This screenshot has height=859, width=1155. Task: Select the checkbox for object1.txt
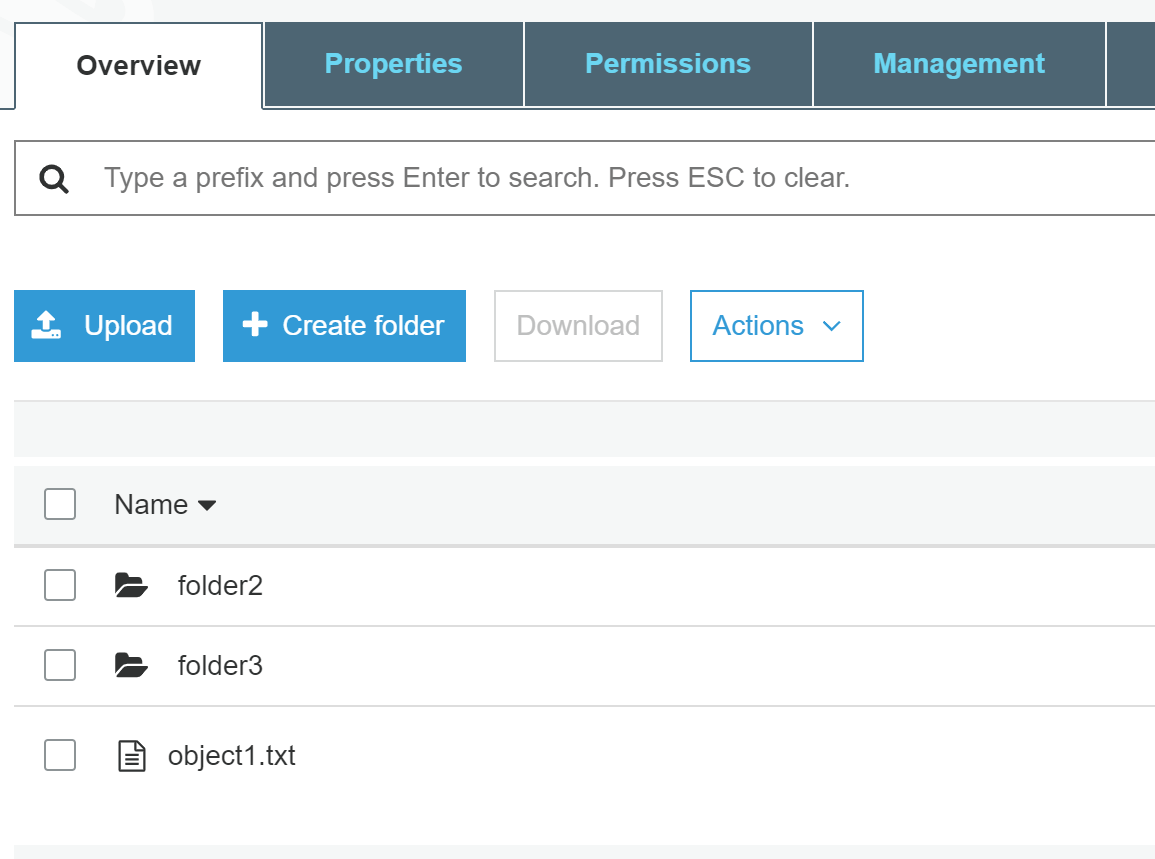[60, 756]
